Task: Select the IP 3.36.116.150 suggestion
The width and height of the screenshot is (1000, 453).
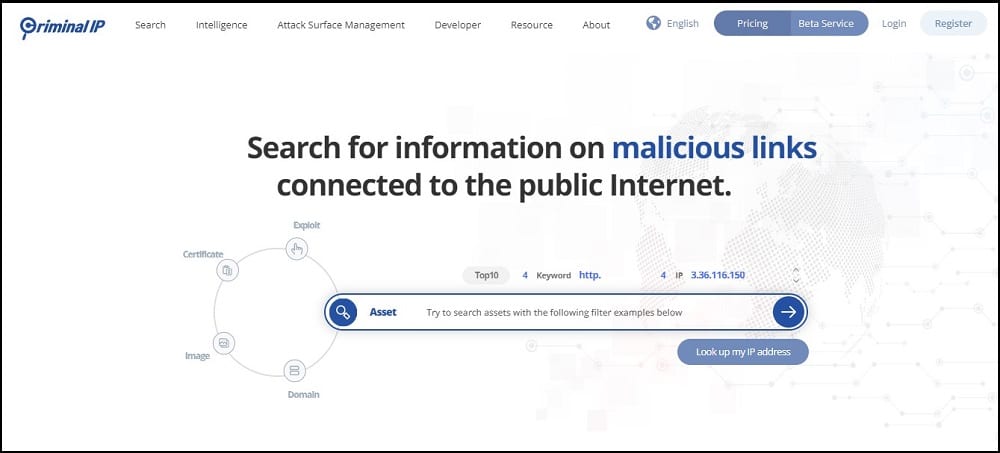Action: pos(718,275)
